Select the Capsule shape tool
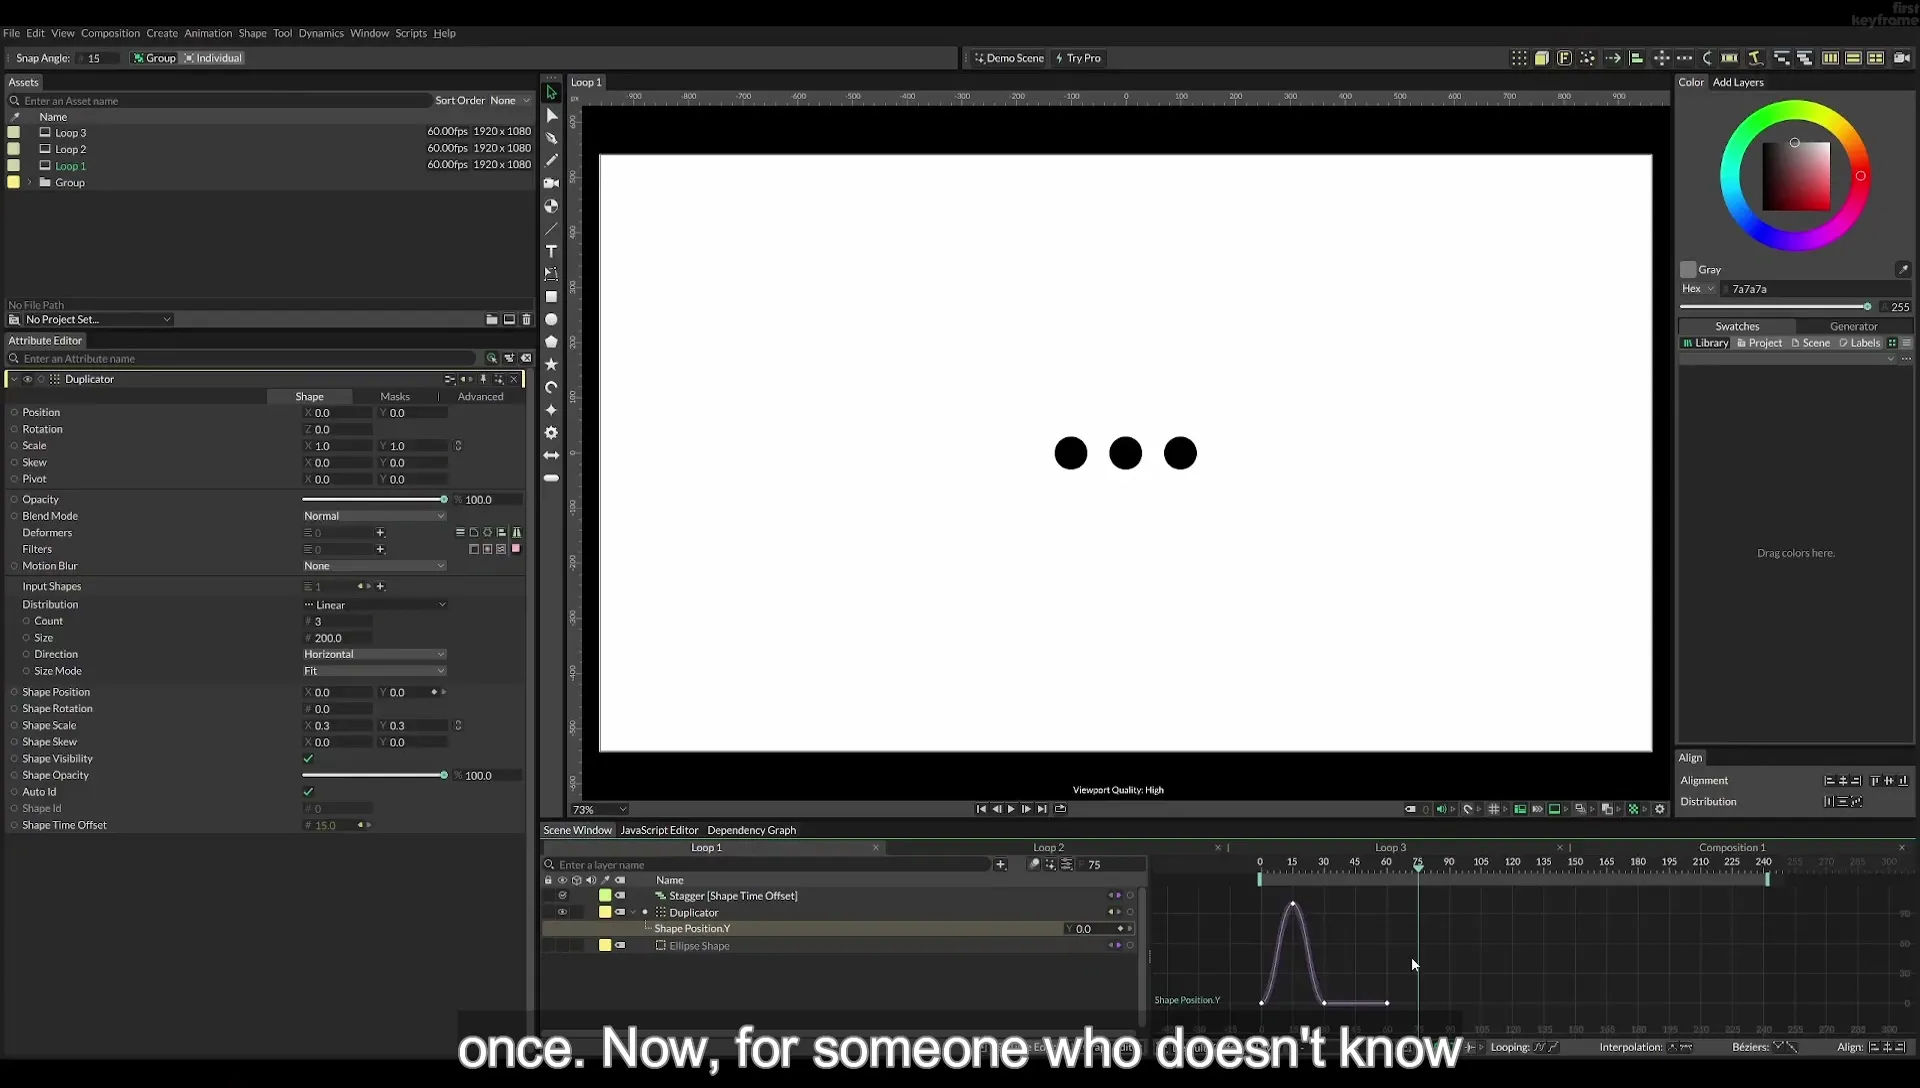Screen dimensions: 1920x1088 click(551, 478)
